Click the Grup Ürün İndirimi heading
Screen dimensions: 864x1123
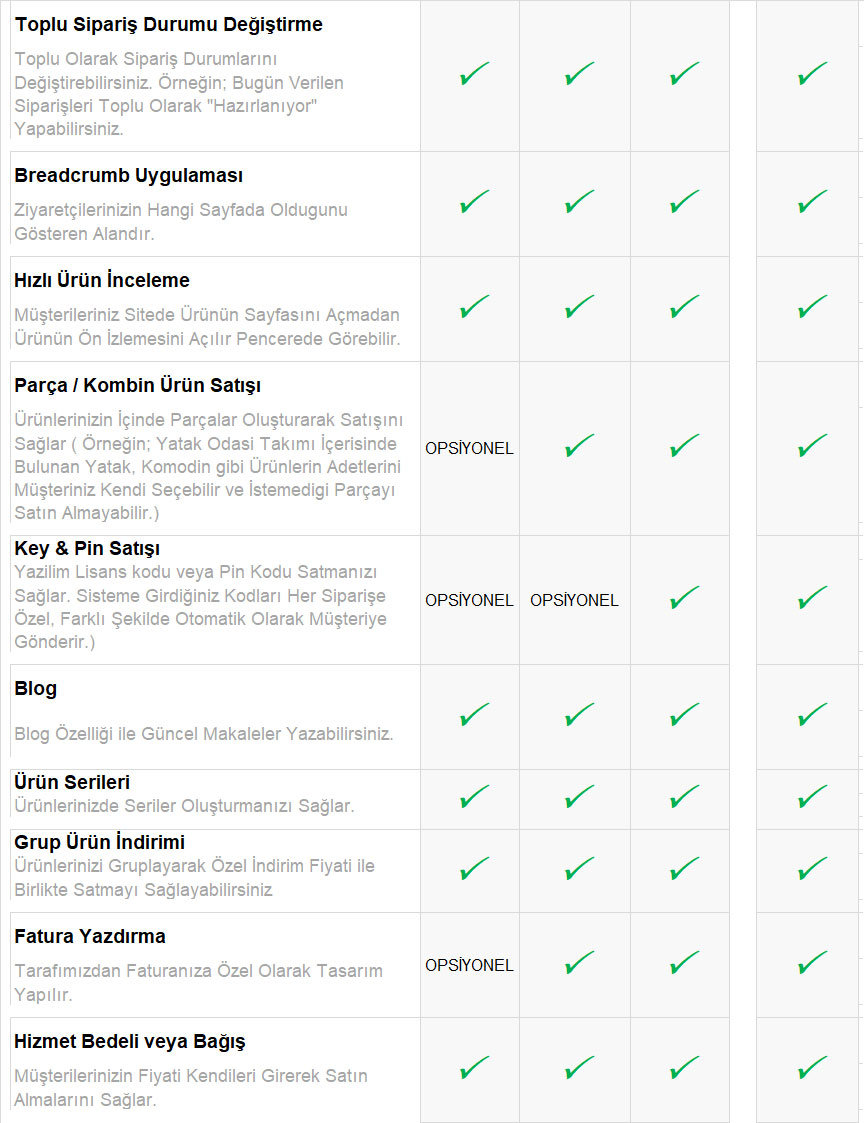[99, 842]
